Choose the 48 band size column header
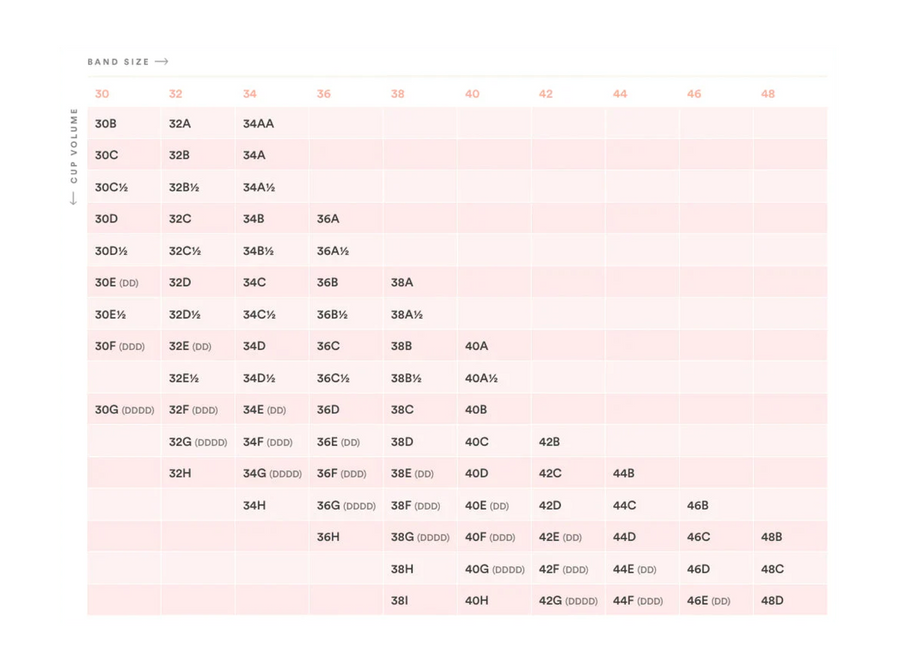The width and height of the screenshot is (900, 667). coord(768,94)
